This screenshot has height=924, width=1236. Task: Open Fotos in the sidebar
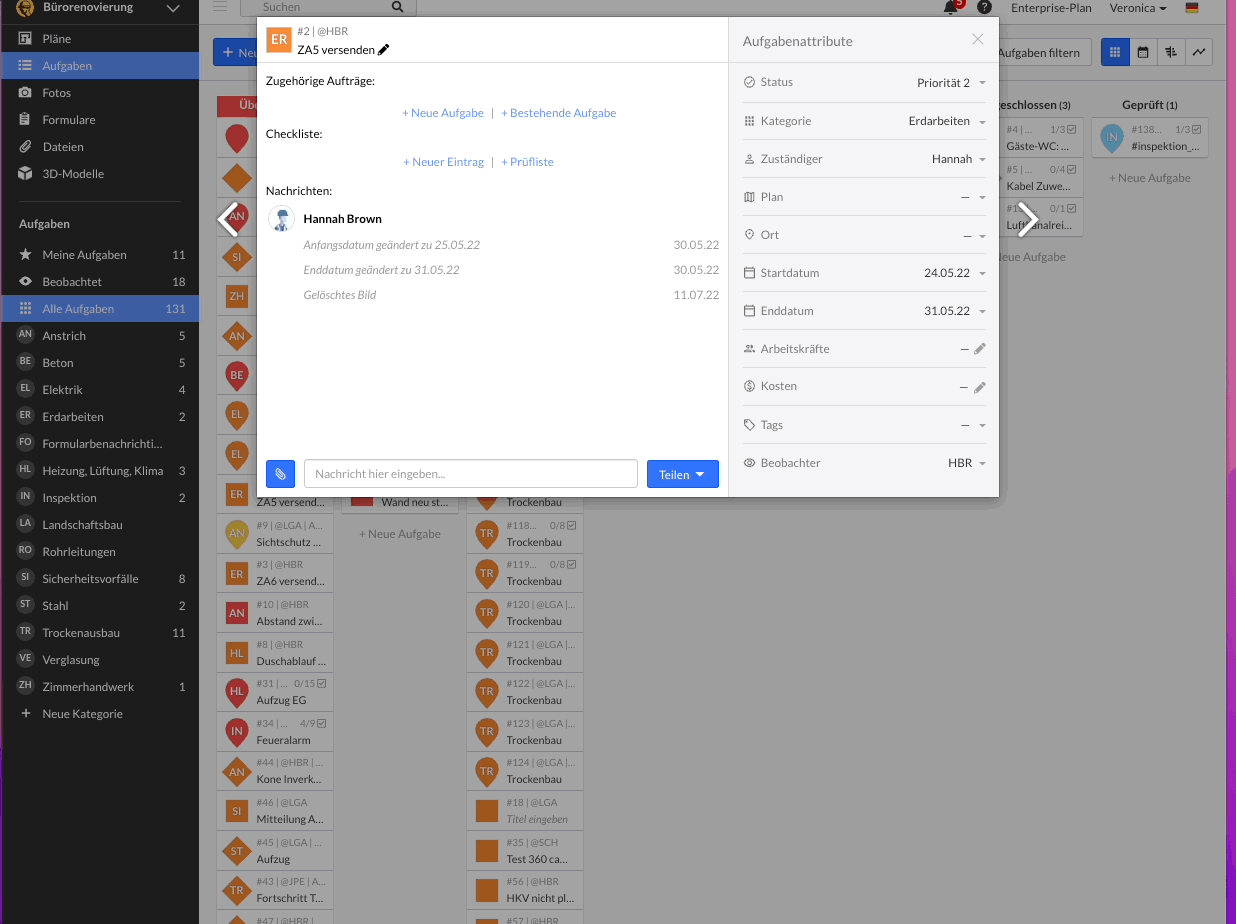(x=100, y=93)
